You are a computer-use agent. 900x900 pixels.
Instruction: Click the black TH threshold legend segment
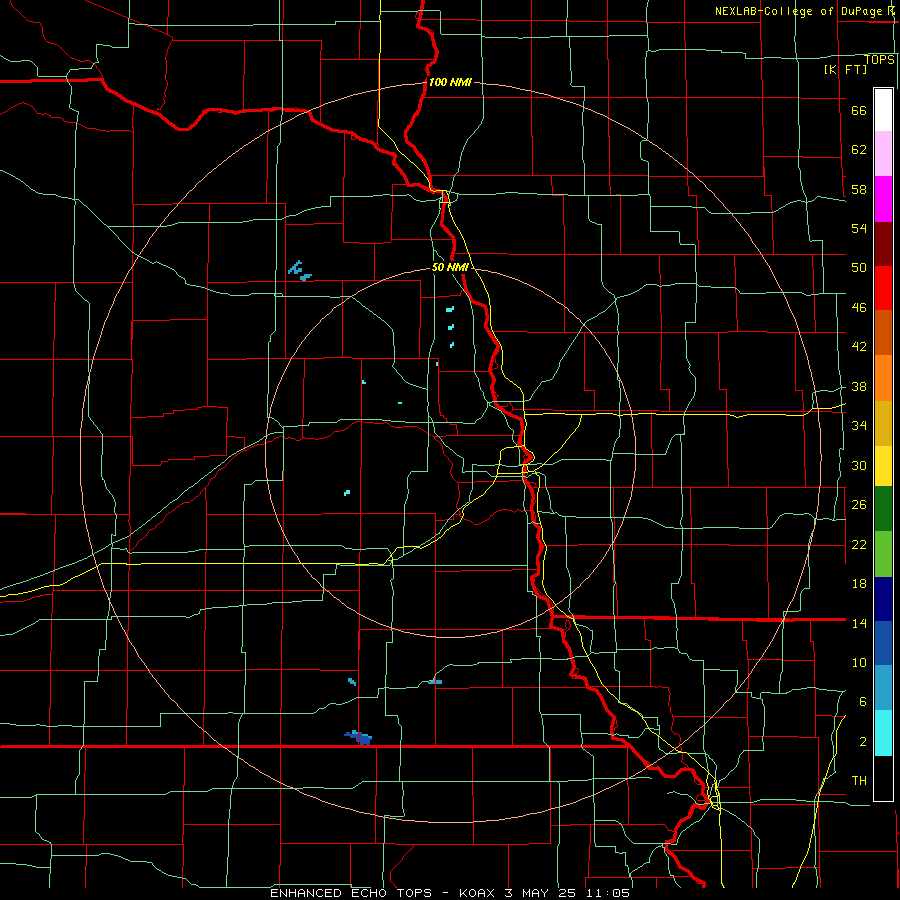pyautogui.click(x=883, y=778)
